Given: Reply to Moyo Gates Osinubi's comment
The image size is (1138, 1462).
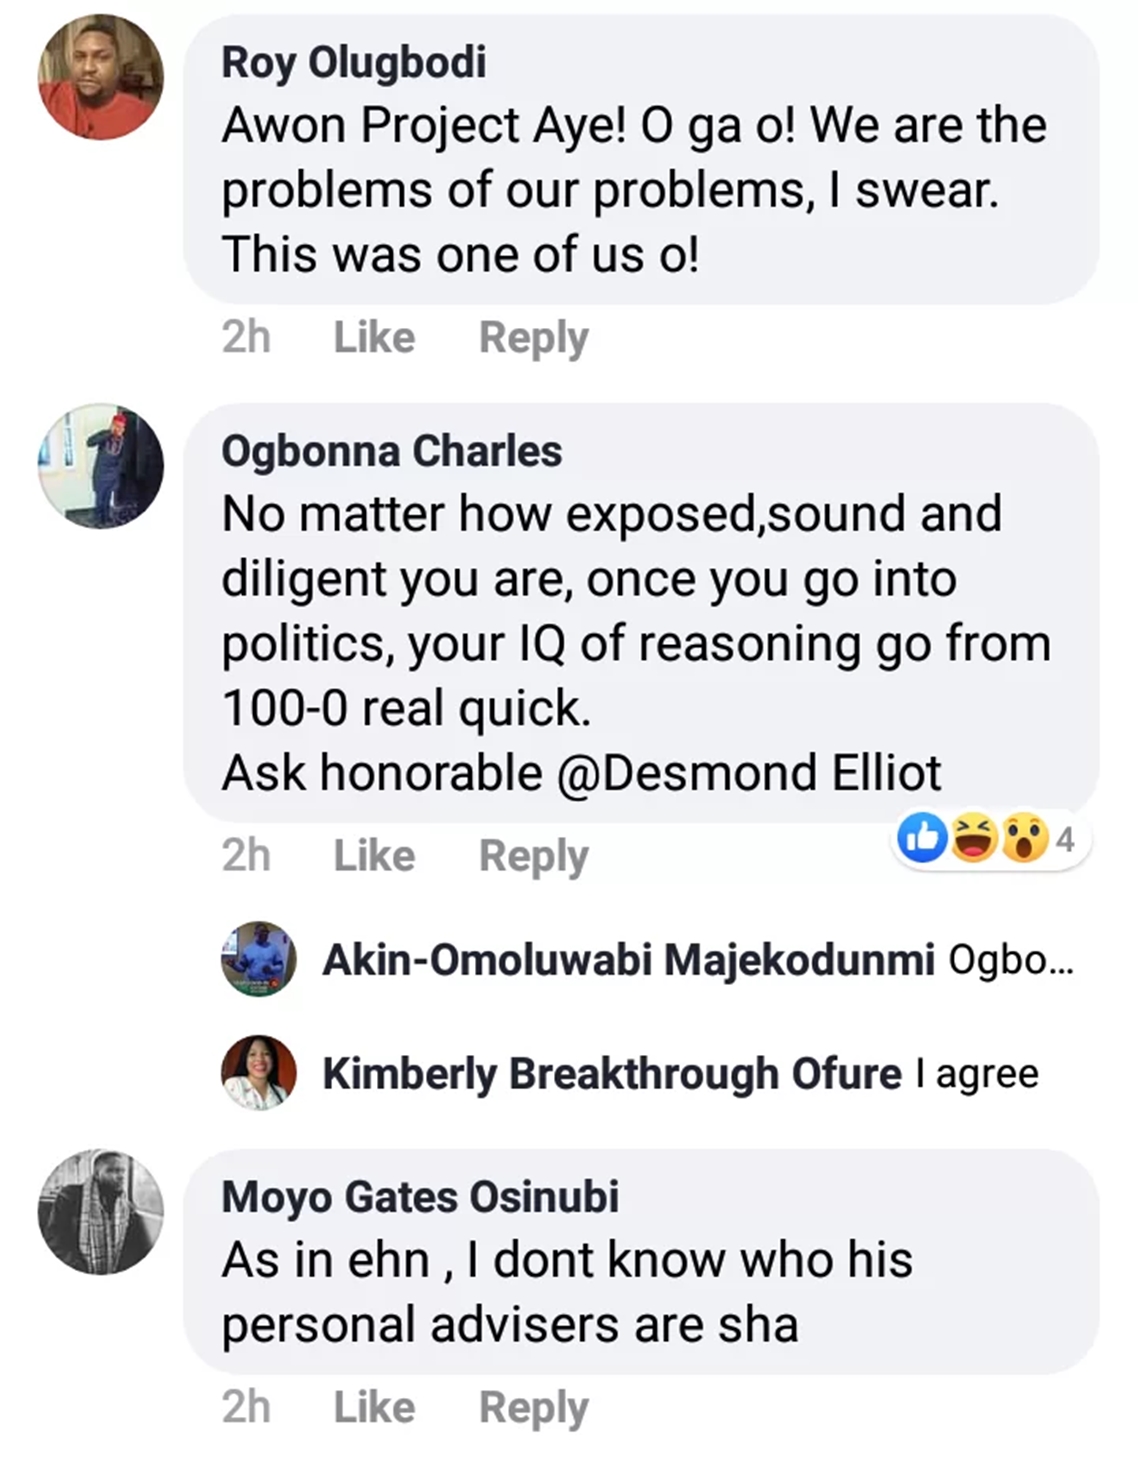Looking at the screenshot, I should coord(533,1407).
